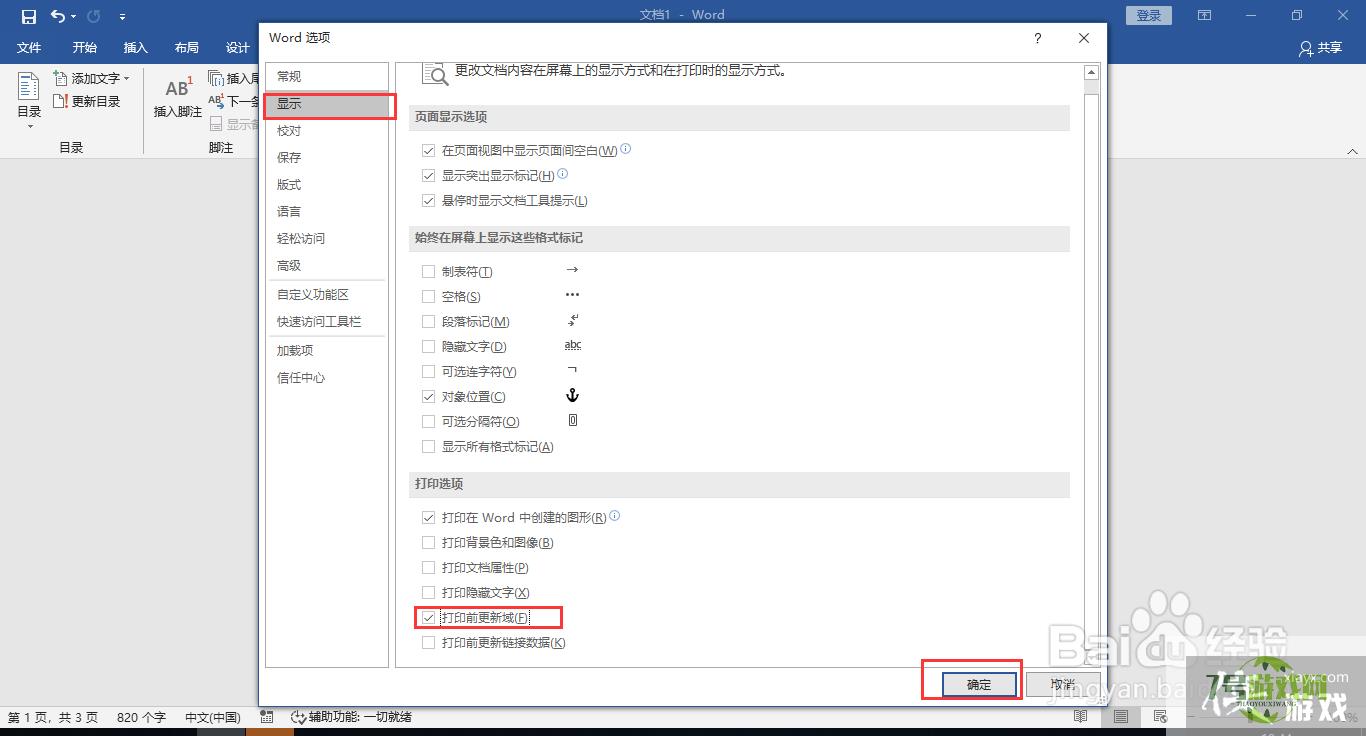Switch to the 插入 ribbon tab
Screen dimensions: 1366x736
(x=135, y=47)
